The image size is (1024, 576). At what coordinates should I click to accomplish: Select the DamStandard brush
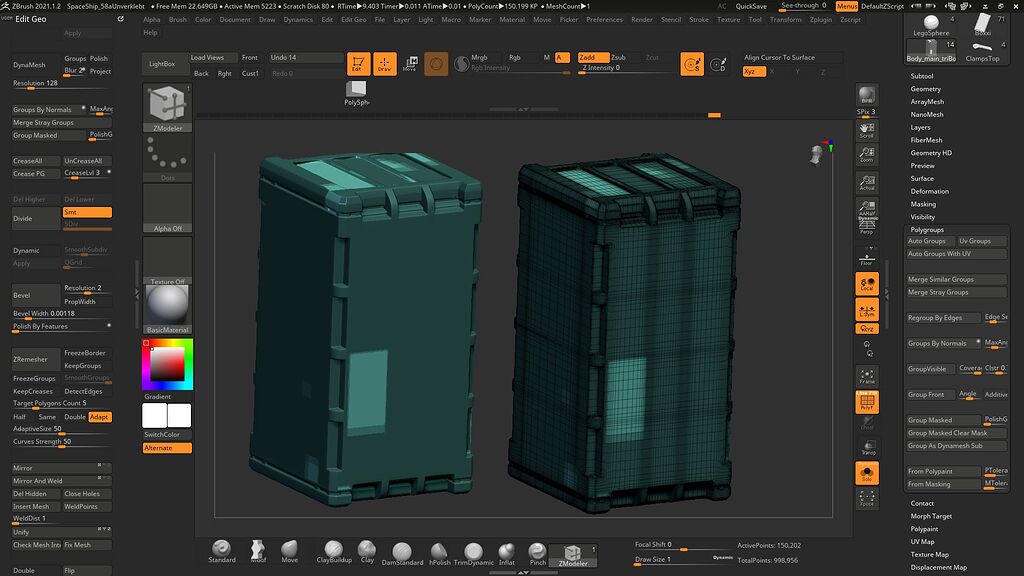[404, 551]
